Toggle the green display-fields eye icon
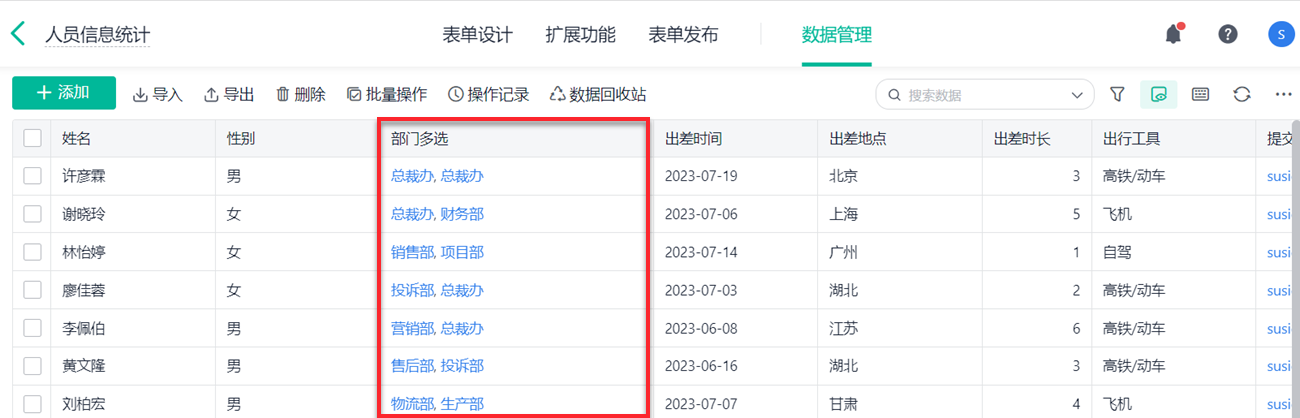1300x418 pixels. pos(1159,94)
